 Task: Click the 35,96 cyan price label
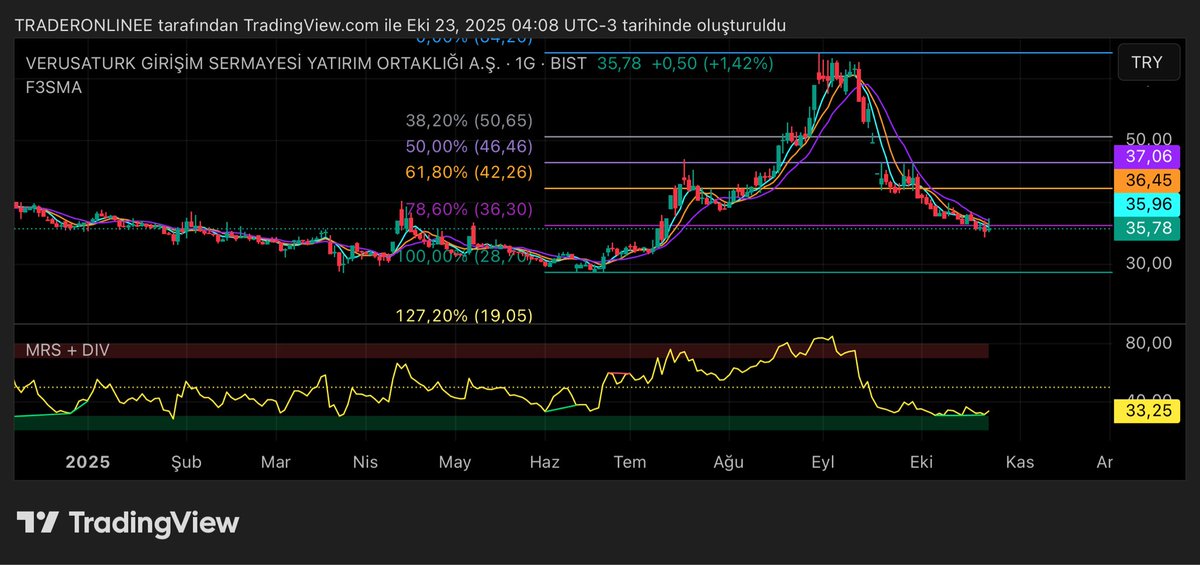pos(1147,204)
